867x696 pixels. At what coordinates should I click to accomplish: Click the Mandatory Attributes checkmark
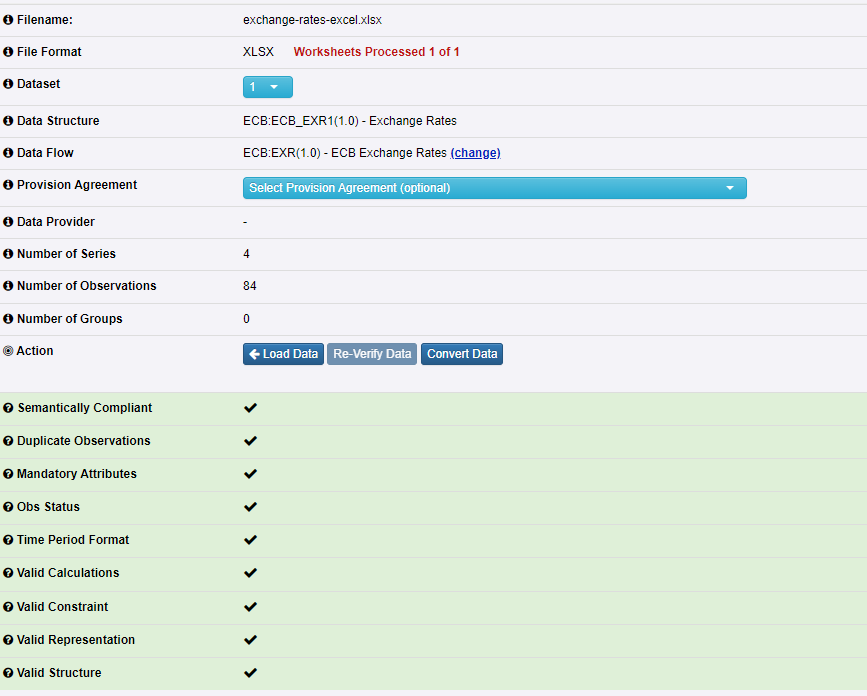click(250, 474)
